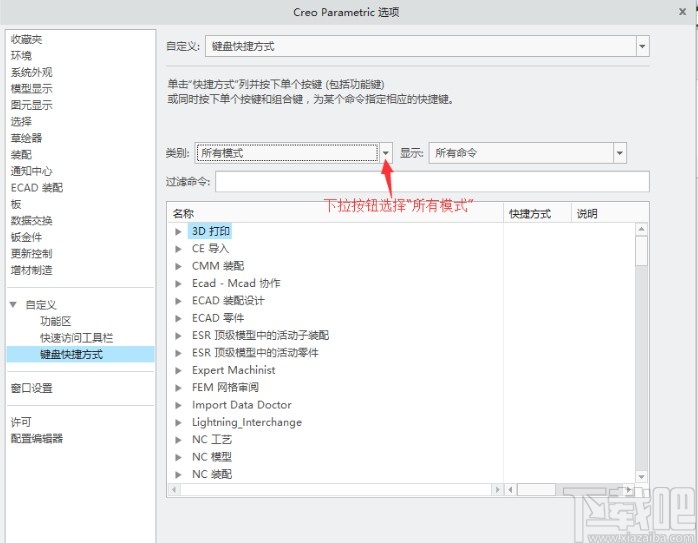Select 模型显示 in the left sidebar
The image size is (698, 543).
tap(31, 89)
